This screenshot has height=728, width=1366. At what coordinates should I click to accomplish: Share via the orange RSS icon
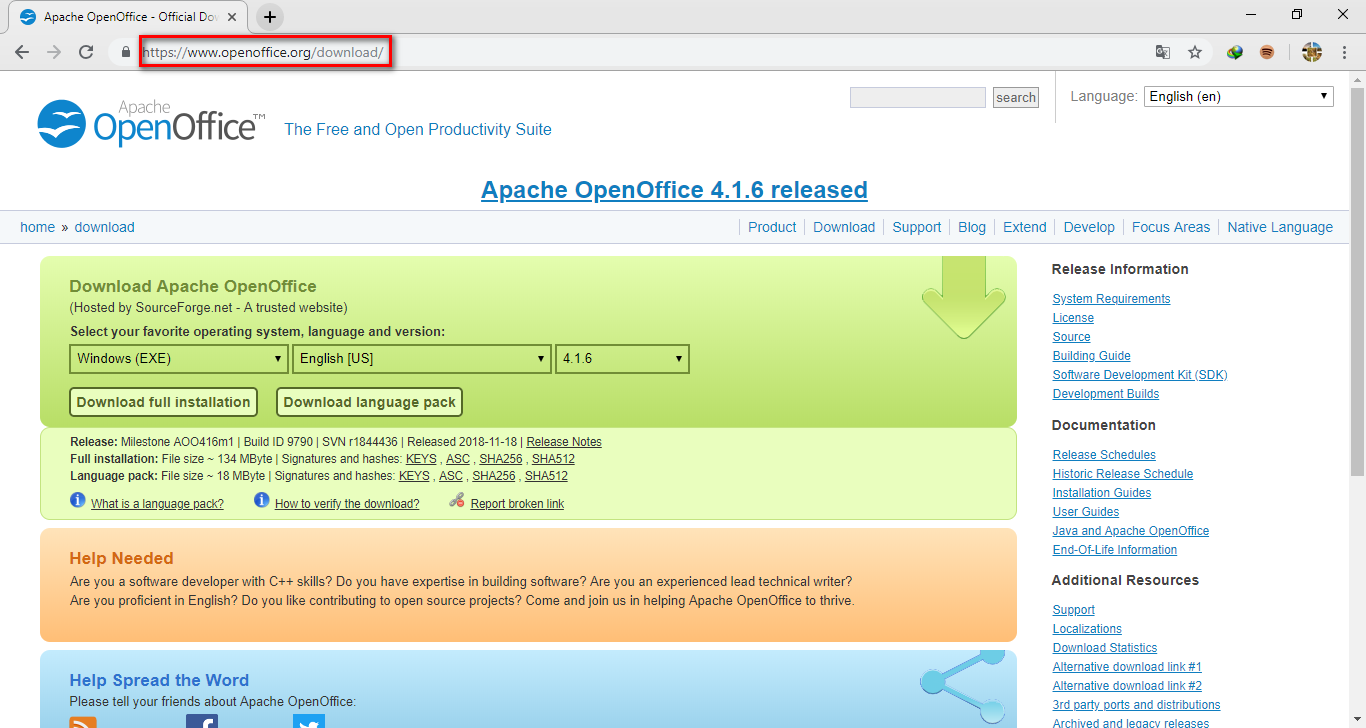82,722
